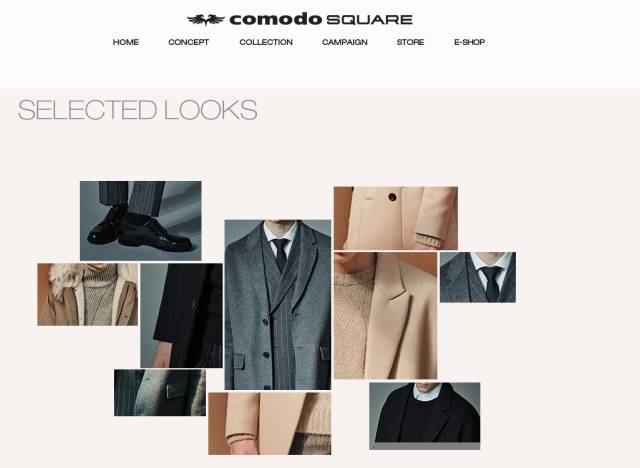Click the gray caption bar under black coat photo
The image size is (640, 468).
coord(424,446)
